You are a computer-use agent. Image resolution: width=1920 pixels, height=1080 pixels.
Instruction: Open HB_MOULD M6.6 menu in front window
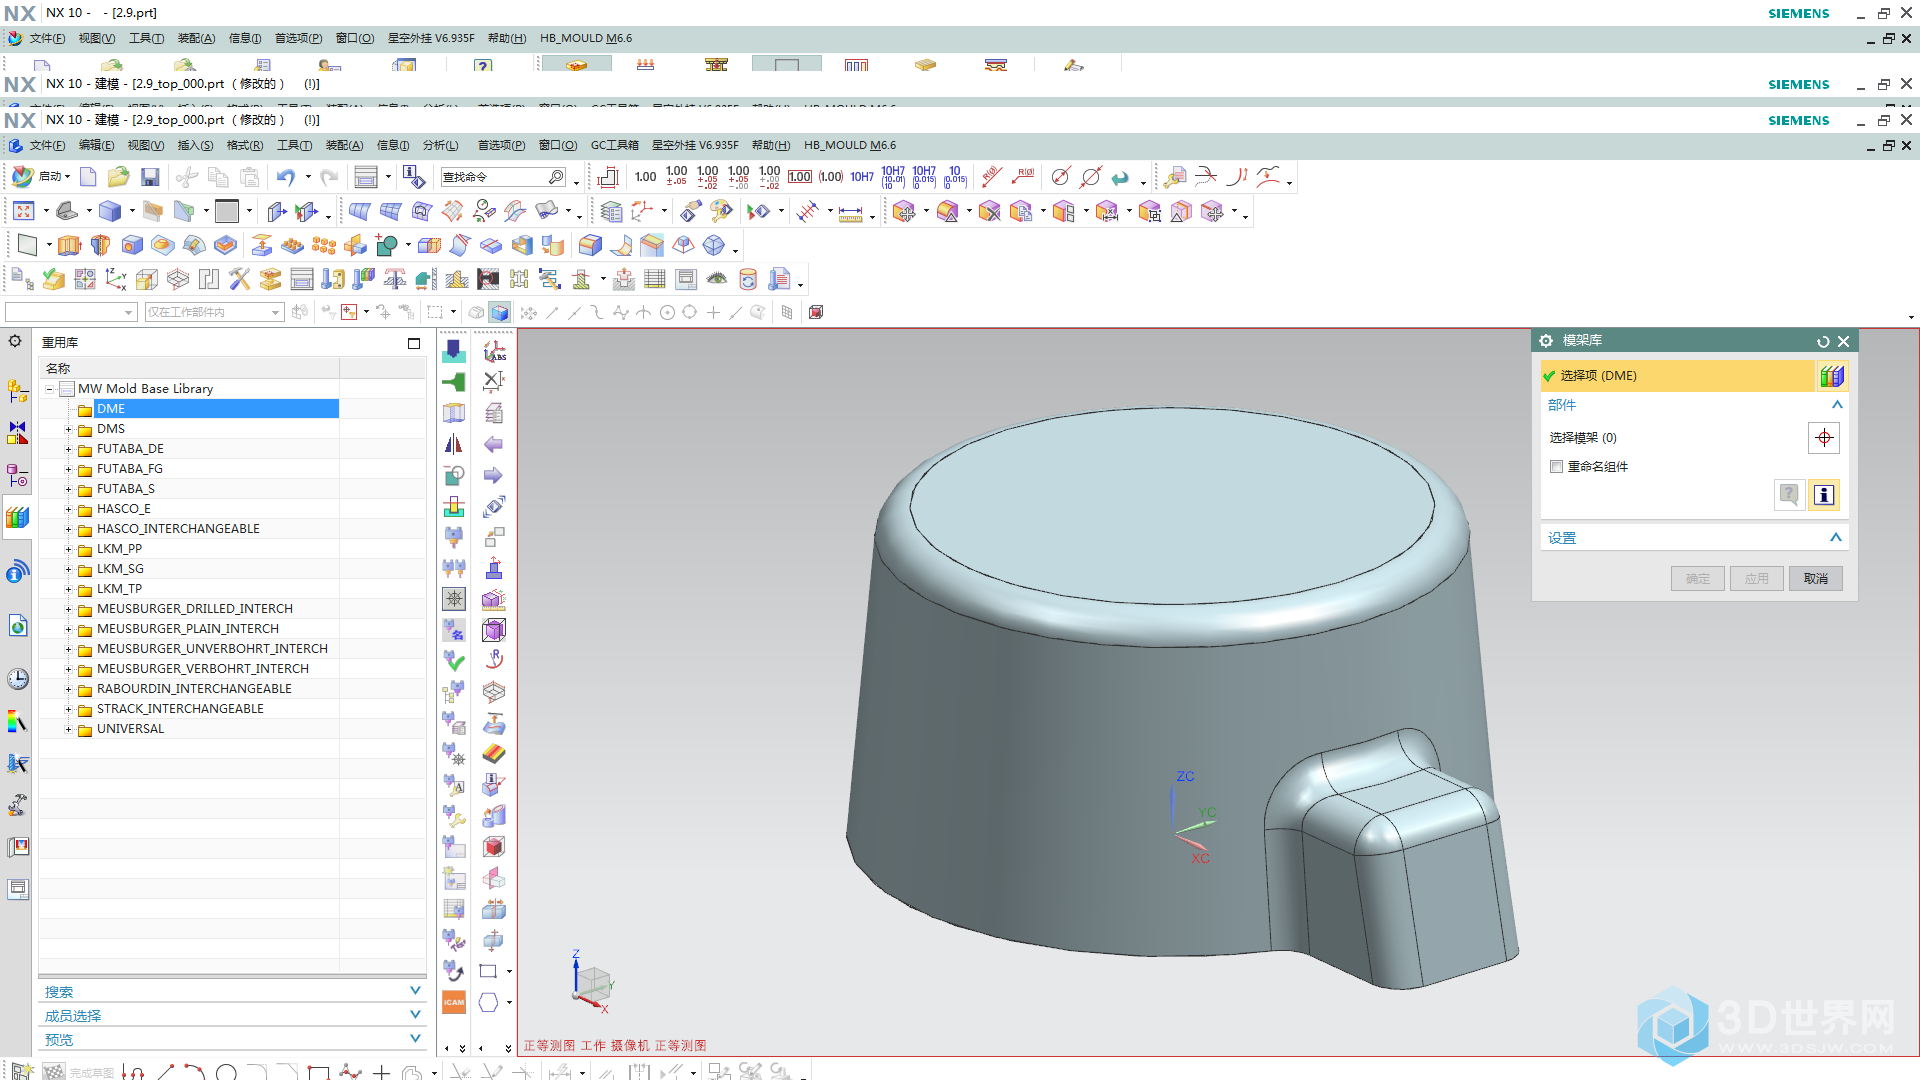pos(850,146)
